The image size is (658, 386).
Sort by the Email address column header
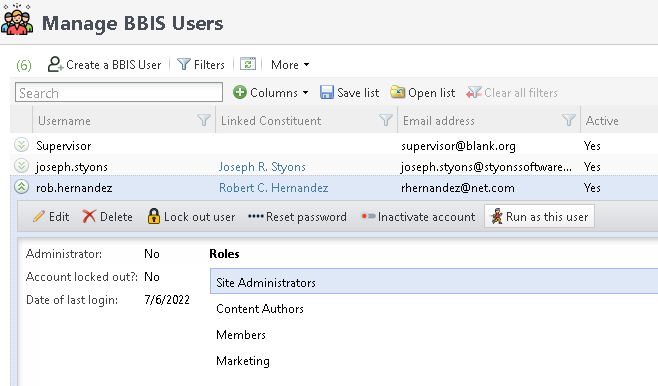(439, 121)
